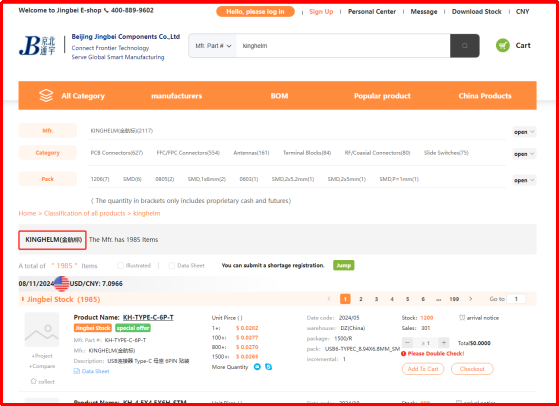Viewport: 560px width, 406px height.
Task: Filter by RF/Coaxial Connectors(80)
Action: [378, 153]
